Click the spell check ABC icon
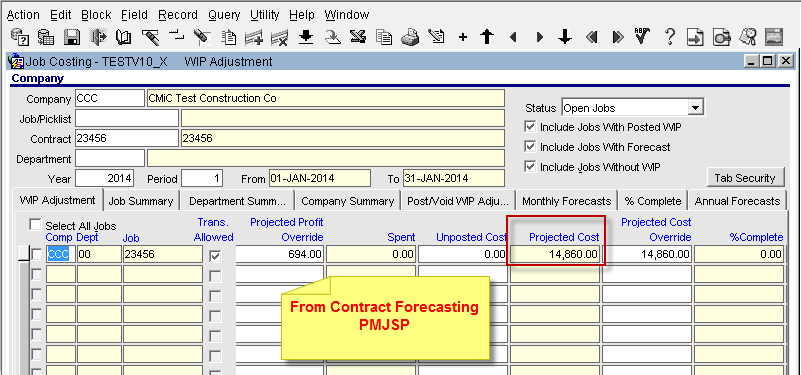This screenshot has height=375, width=801. 641,37
